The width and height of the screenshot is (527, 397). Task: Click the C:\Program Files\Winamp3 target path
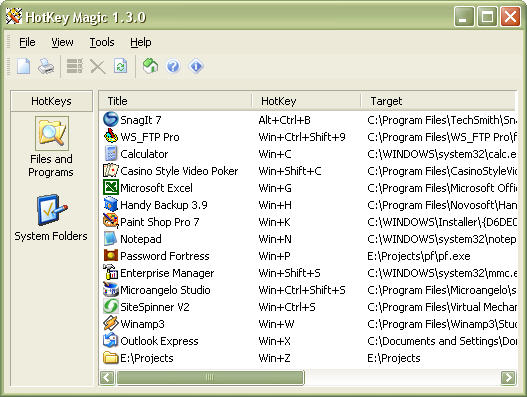(x=442, y=324)
